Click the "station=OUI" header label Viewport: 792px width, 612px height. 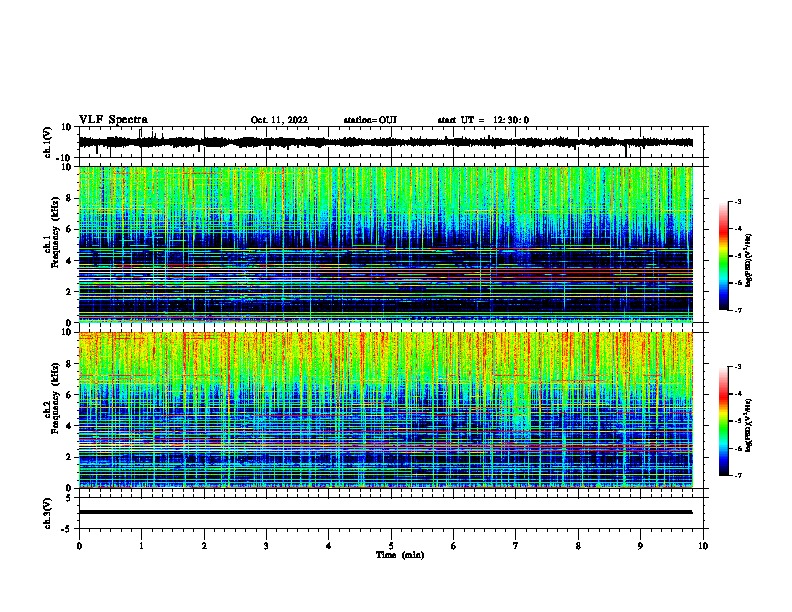click(370, 120)
